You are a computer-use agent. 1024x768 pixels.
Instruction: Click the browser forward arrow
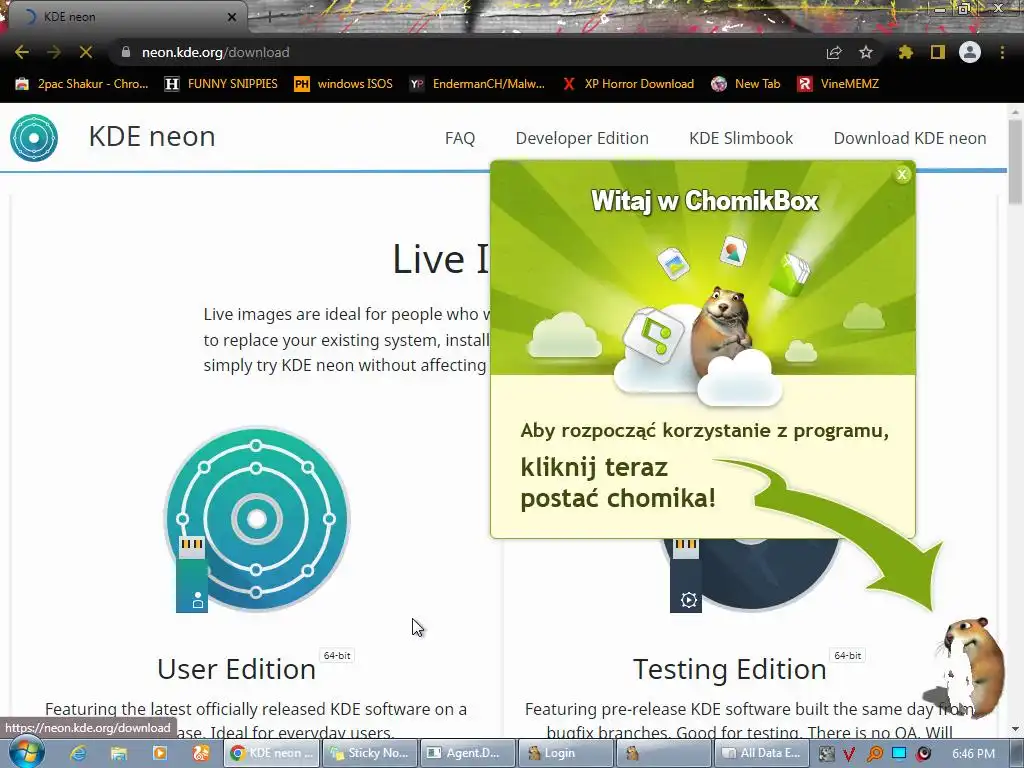[54, 52]
